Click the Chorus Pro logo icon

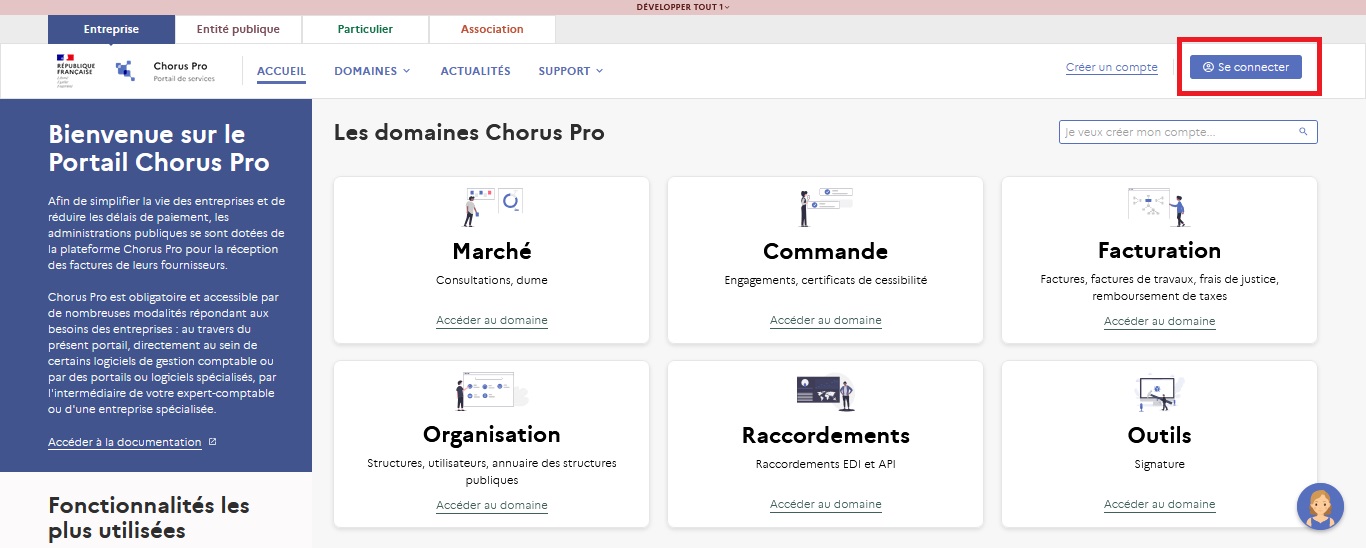coord(125,71)
